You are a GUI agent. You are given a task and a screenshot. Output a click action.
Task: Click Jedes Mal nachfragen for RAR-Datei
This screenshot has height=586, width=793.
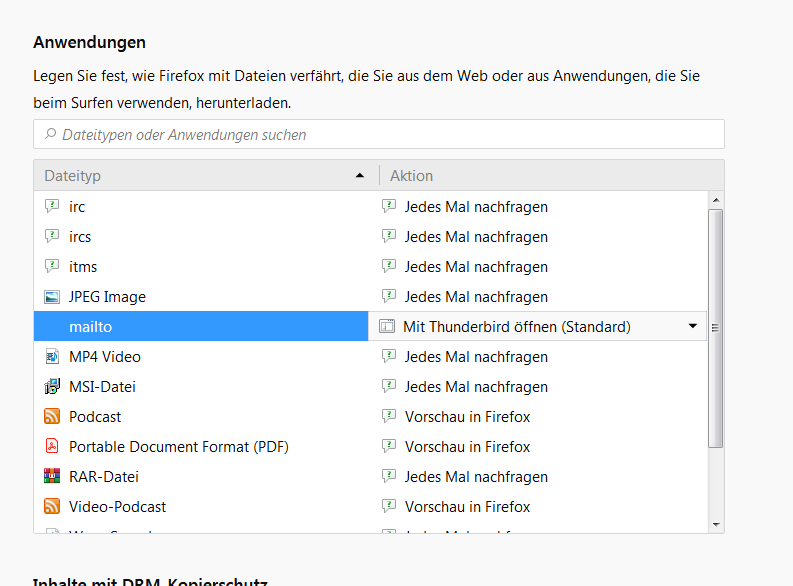(x=476, y=477)
